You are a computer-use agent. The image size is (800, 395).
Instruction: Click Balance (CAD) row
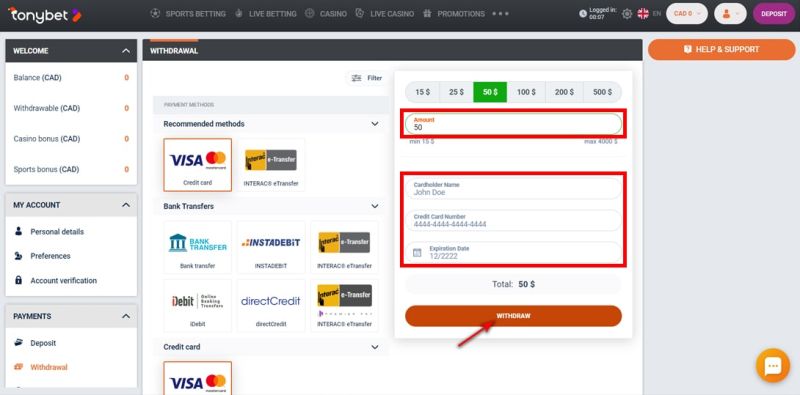(x=71, y=78)
